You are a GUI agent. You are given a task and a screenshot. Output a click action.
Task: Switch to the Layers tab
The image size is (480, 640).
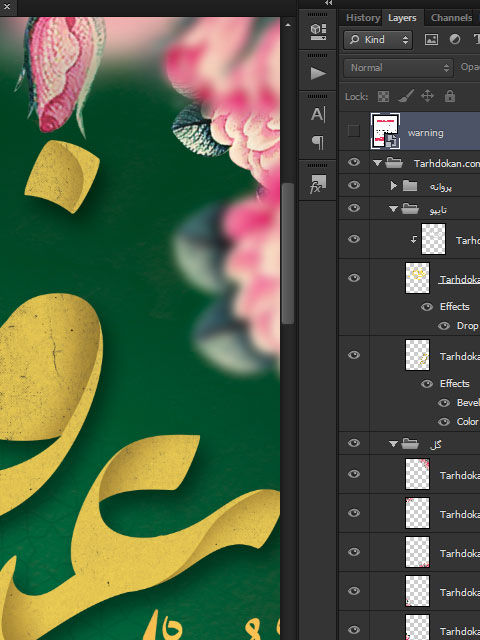402,18
